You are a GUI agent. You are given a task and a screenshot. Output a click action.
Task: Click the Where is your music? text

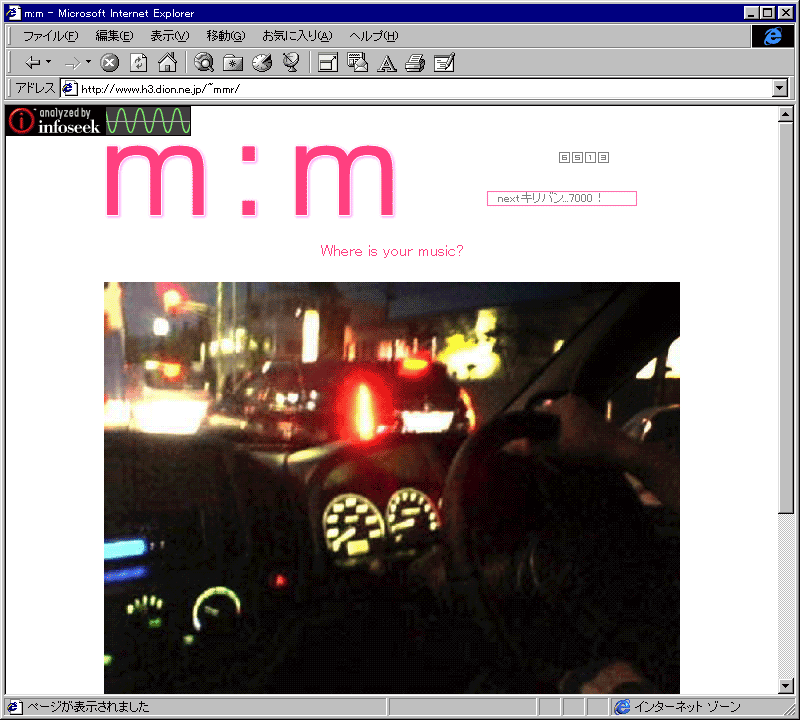[x=392, y=251]
